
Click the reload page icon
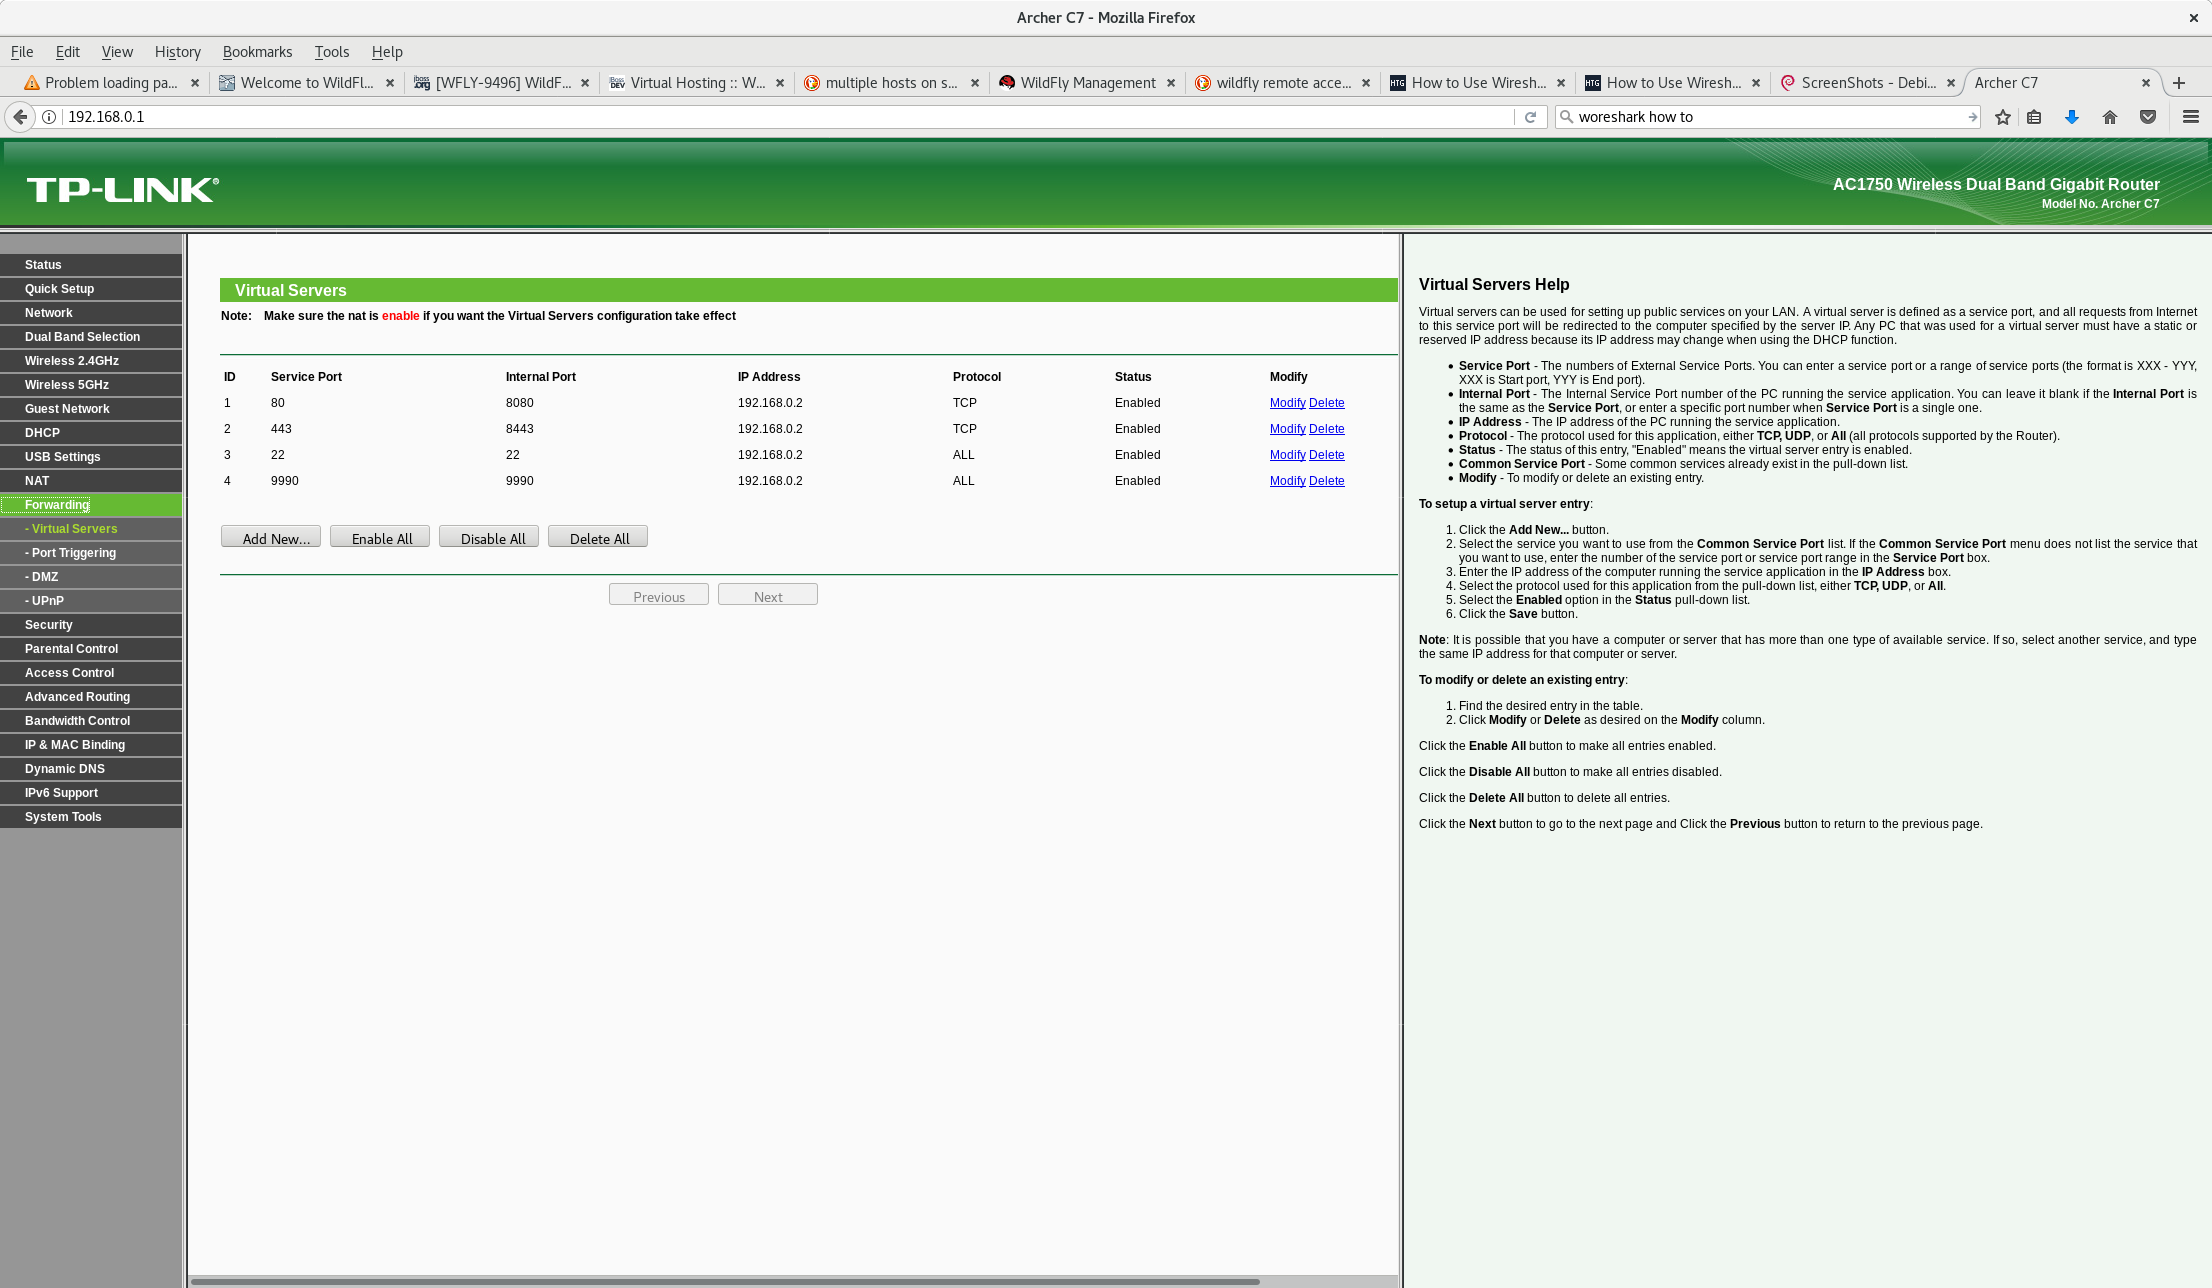tap(1530, 117)
